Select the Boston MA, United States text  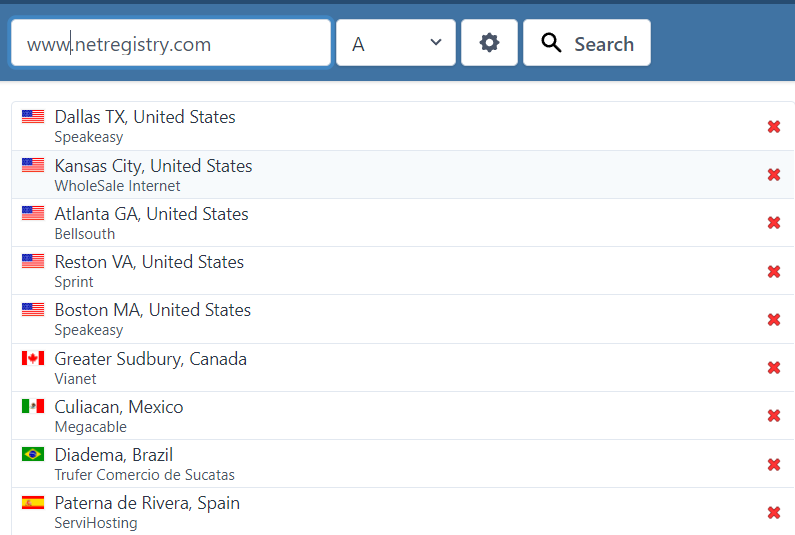153,310
